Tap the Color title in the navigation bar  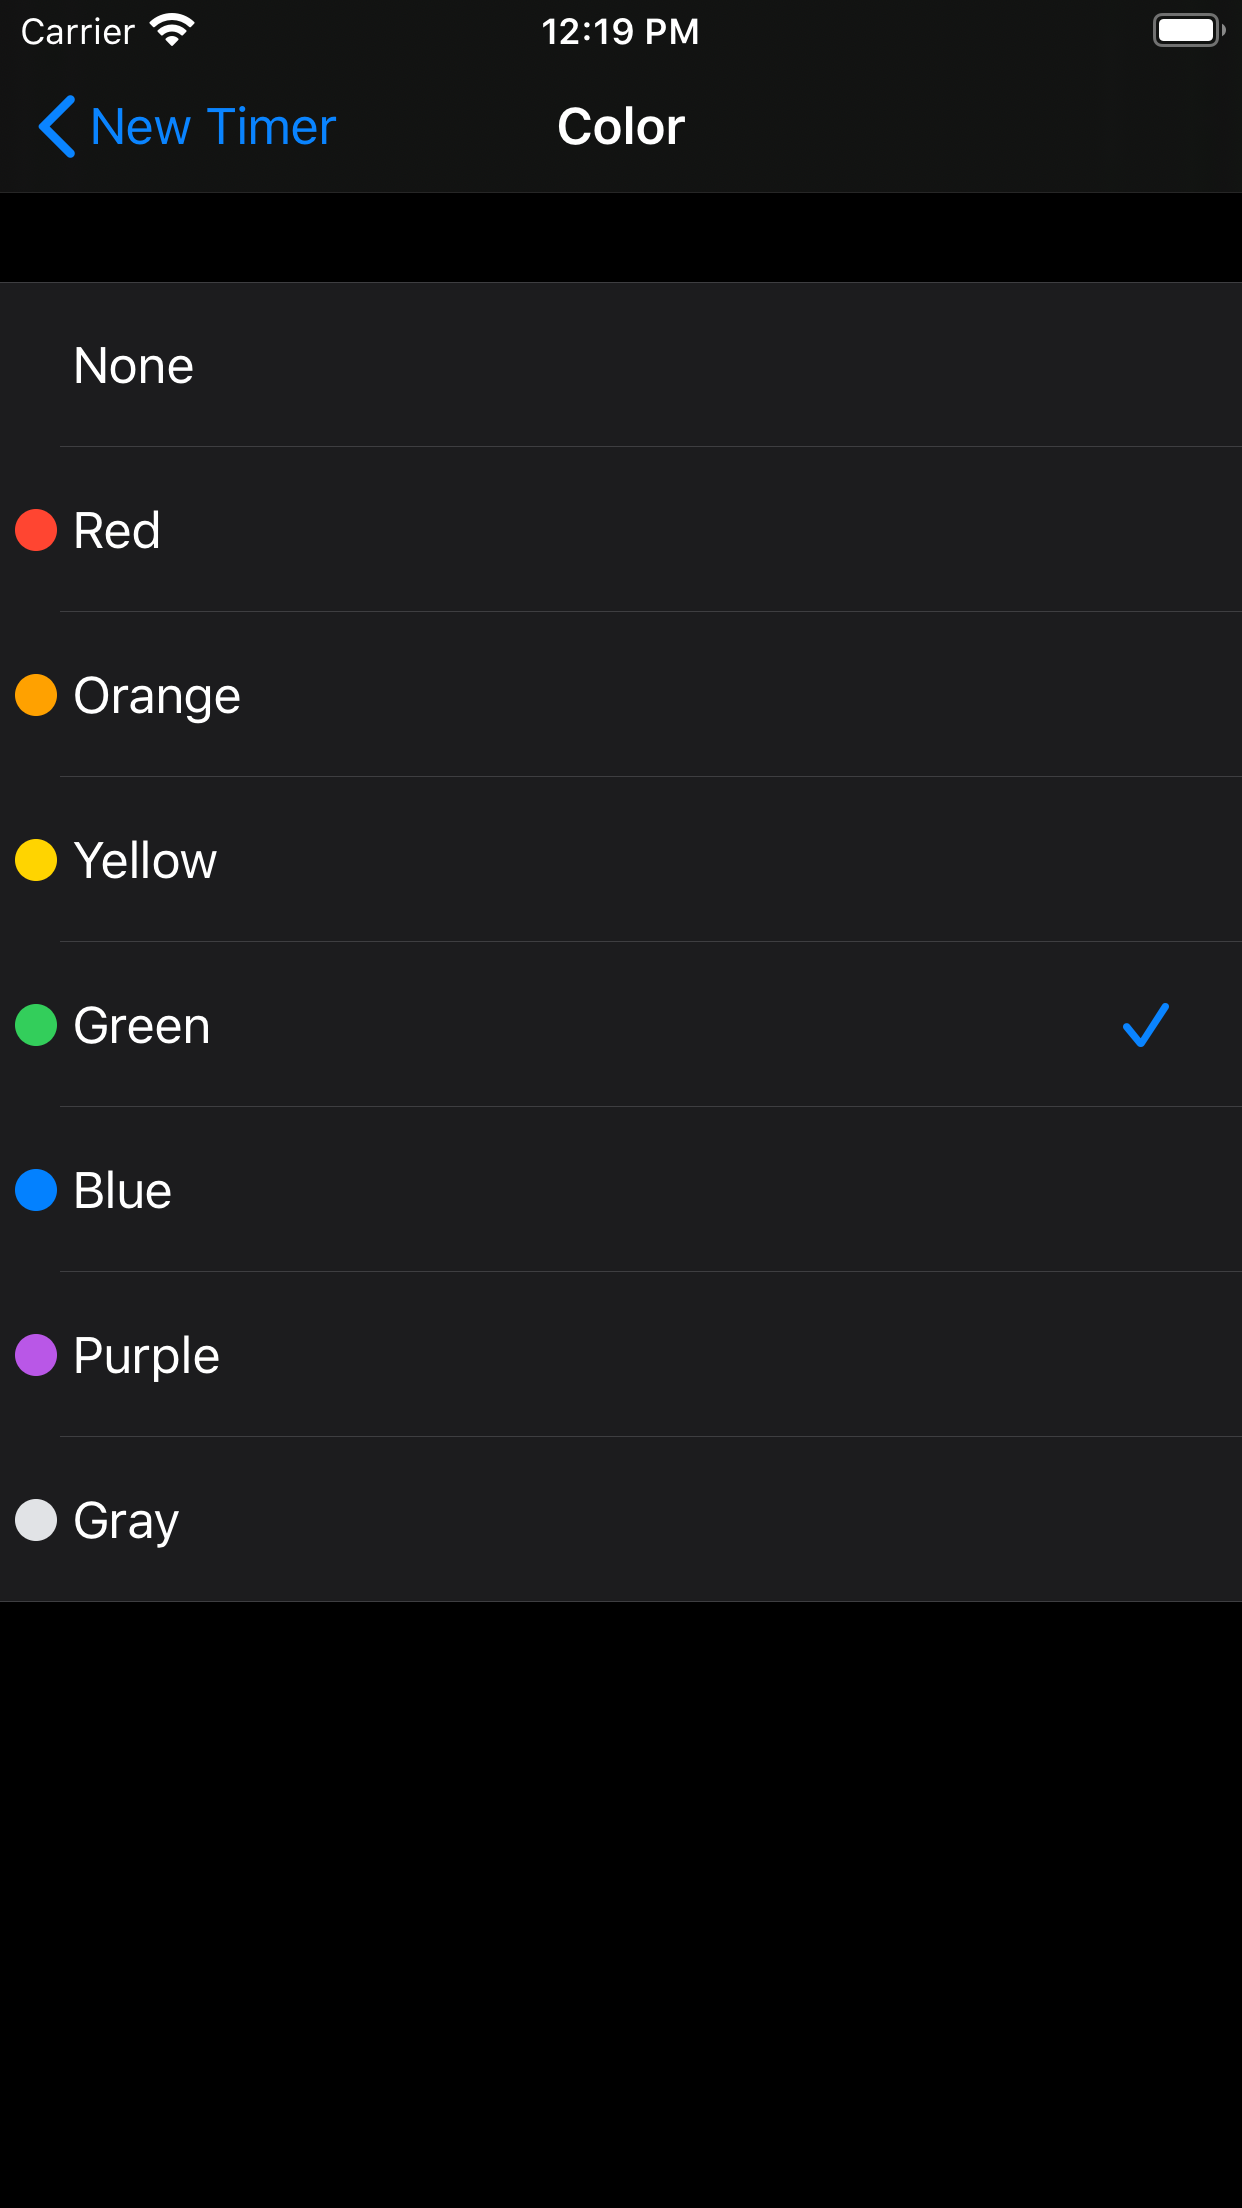(x=620, y=126)
